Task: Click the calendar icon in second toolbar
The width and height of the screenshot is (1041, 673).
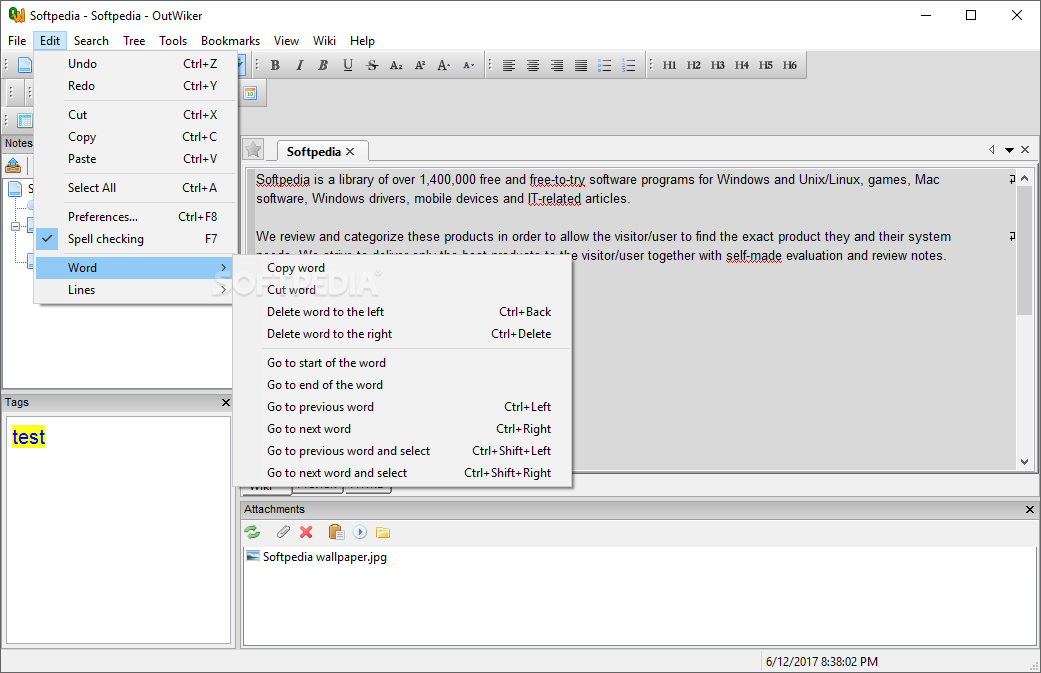Action: tap(250, 93)
